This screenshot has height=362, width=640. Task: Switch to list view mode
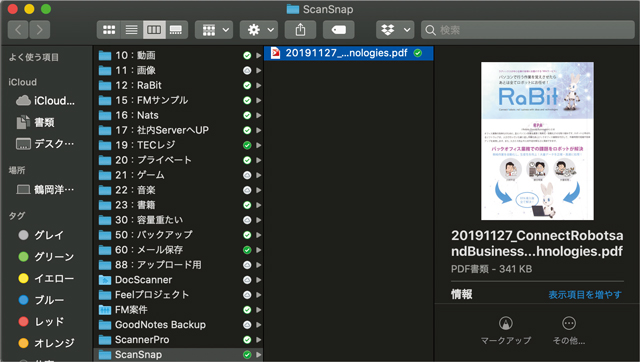coord(131,30)
